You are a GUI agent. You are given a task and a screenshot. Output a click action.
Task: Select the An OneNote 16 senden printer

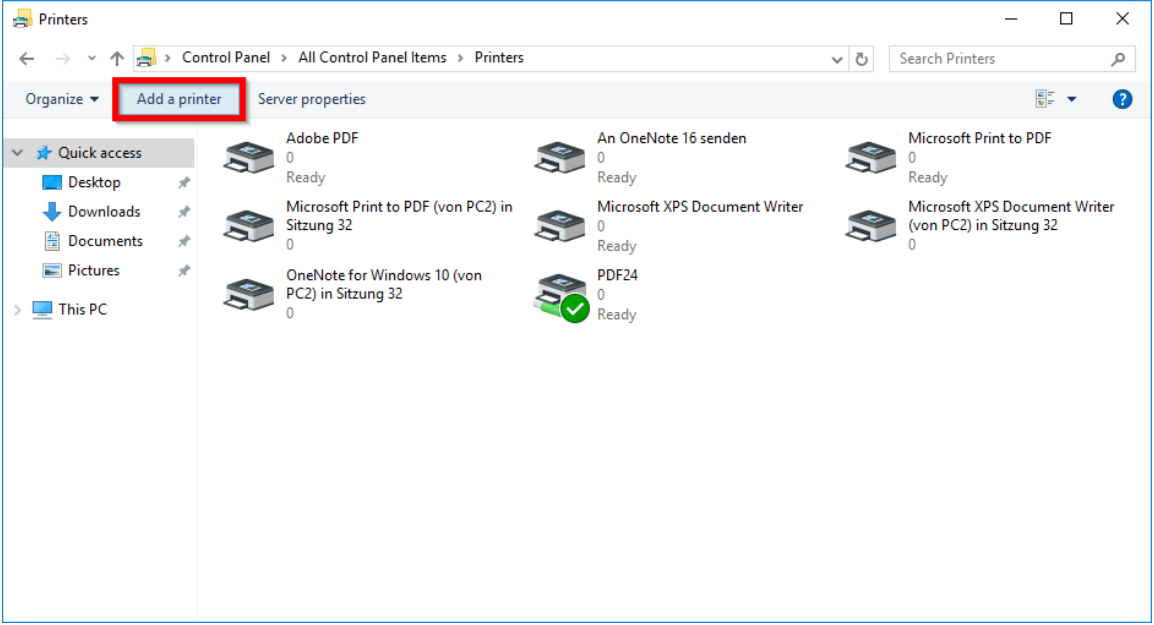point(560,157)
